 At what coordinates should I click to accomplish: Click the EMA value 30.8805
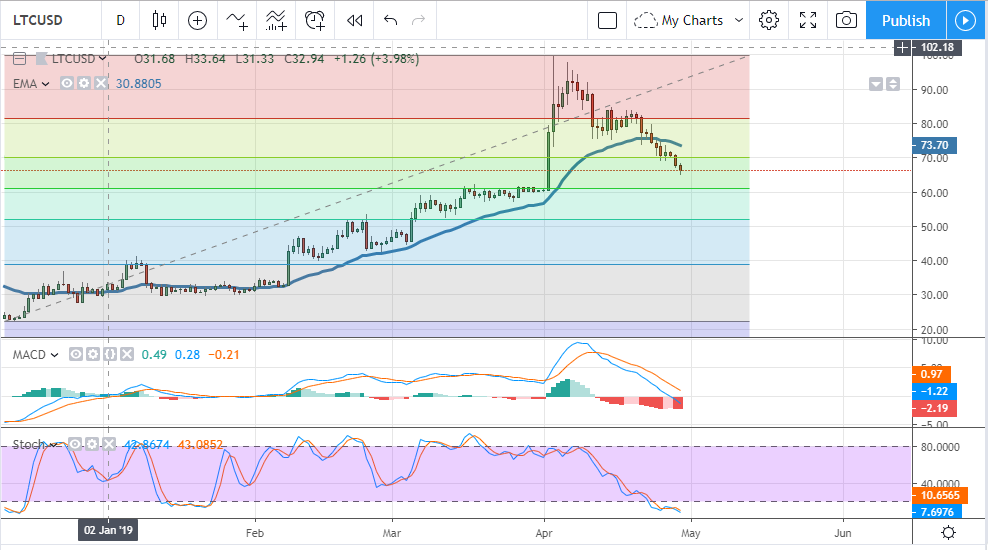[138, 84]
